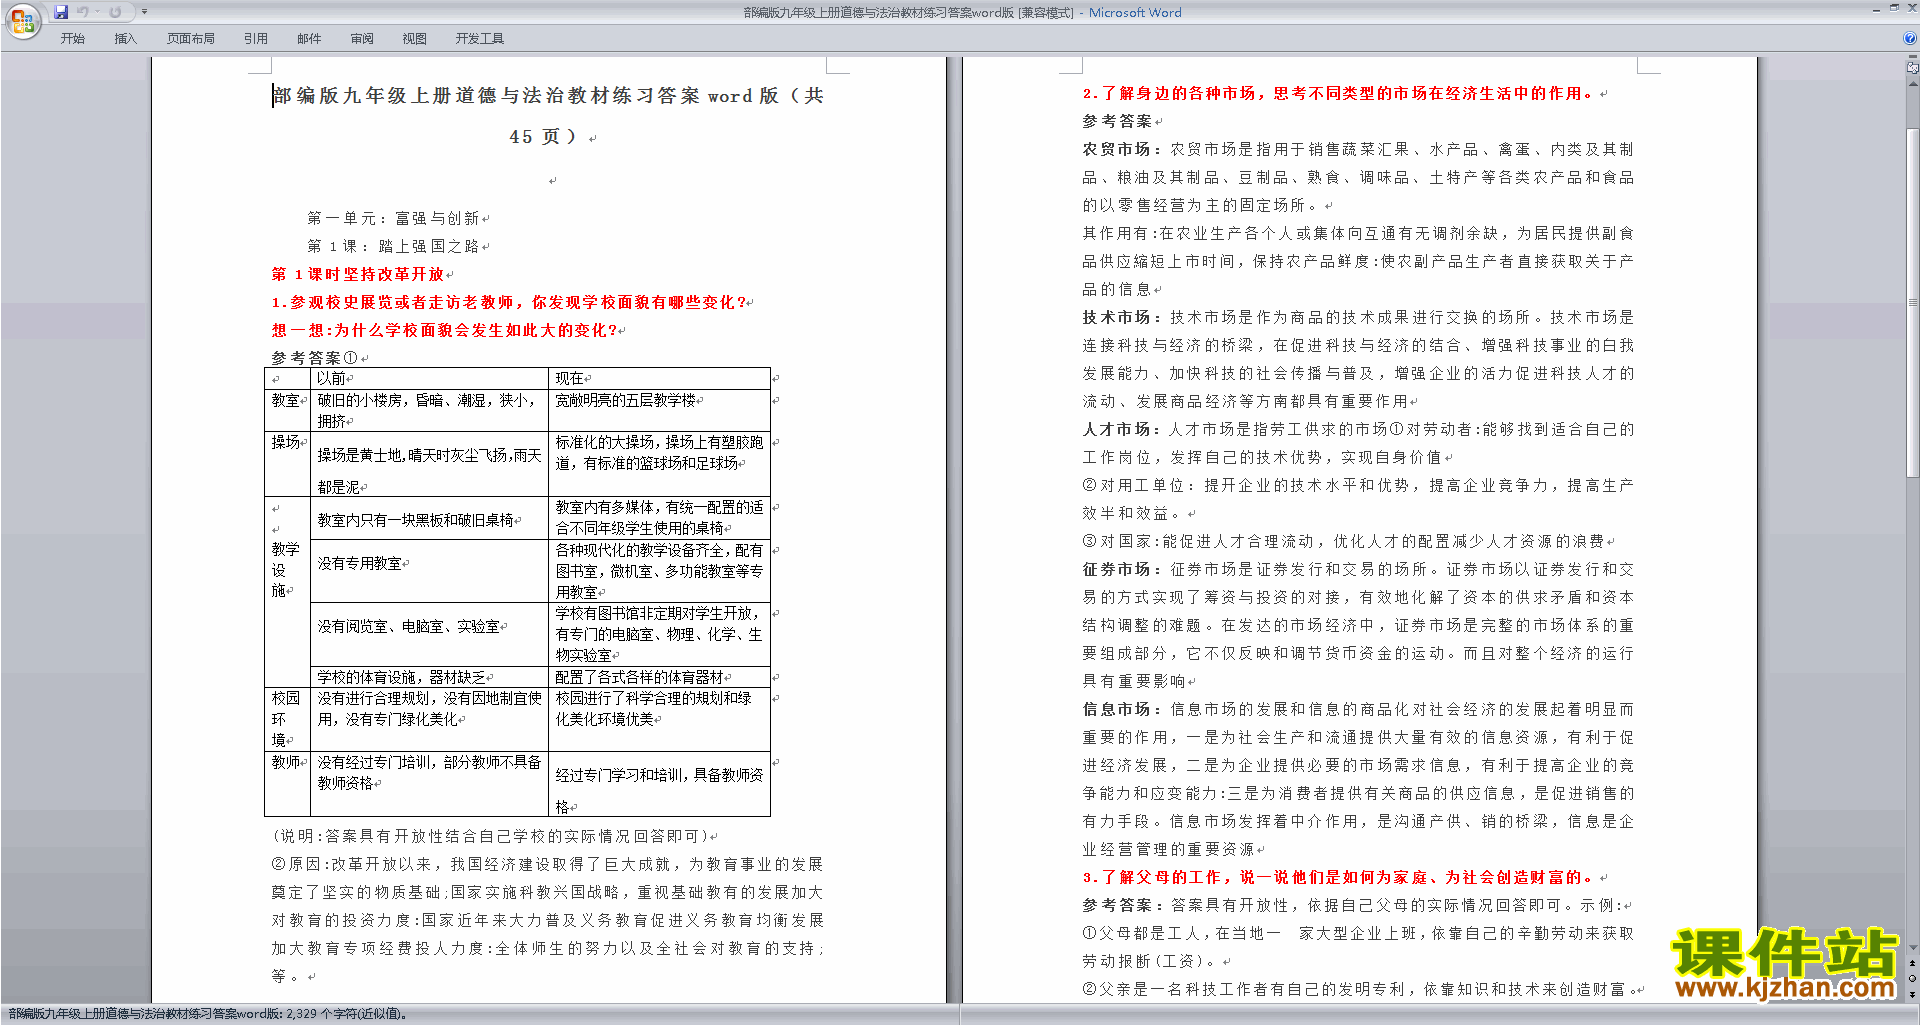Image resolution: width=1920 pixels, height=1025 pixels.
Task: Click the table row label '教室'
Action: pos(285,400)
